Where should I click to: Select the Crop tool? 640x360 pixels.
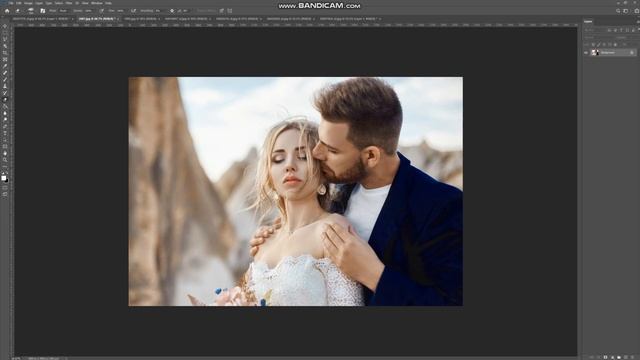click(5, 53)
